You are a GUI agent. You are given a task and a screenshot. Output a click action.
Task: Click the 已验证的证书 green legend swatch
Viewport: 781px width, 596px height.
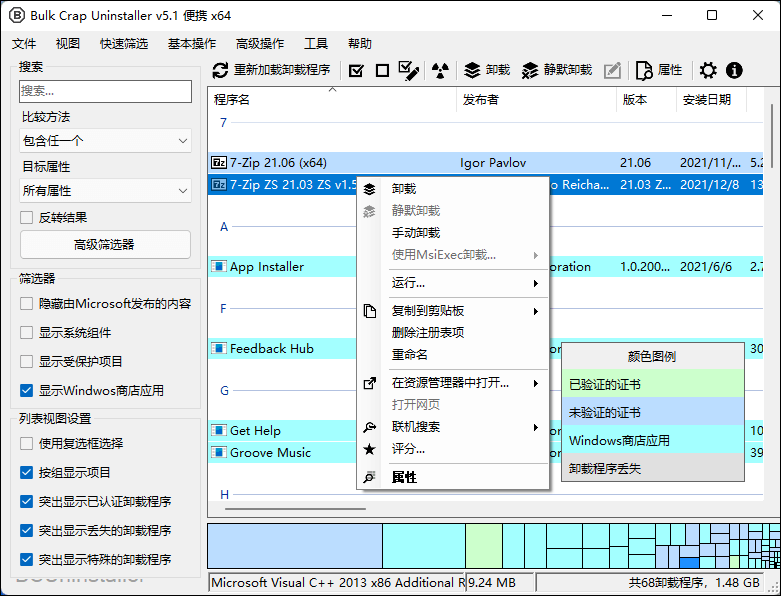(652, 384)
